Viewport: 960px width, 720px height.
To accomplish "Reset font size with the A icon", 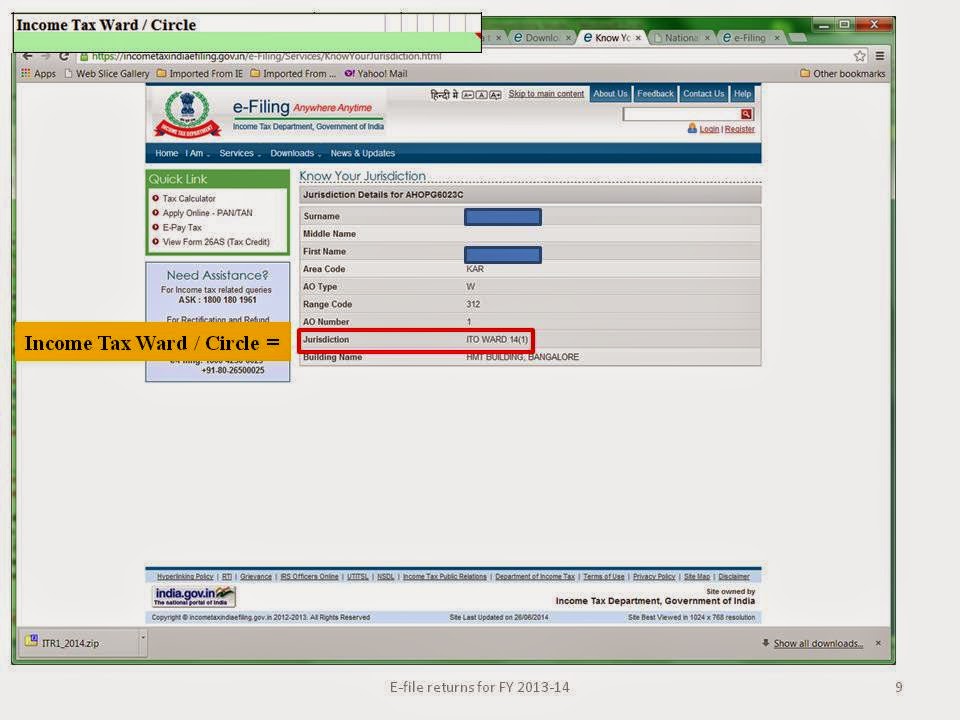I will [x=481, y=94].
